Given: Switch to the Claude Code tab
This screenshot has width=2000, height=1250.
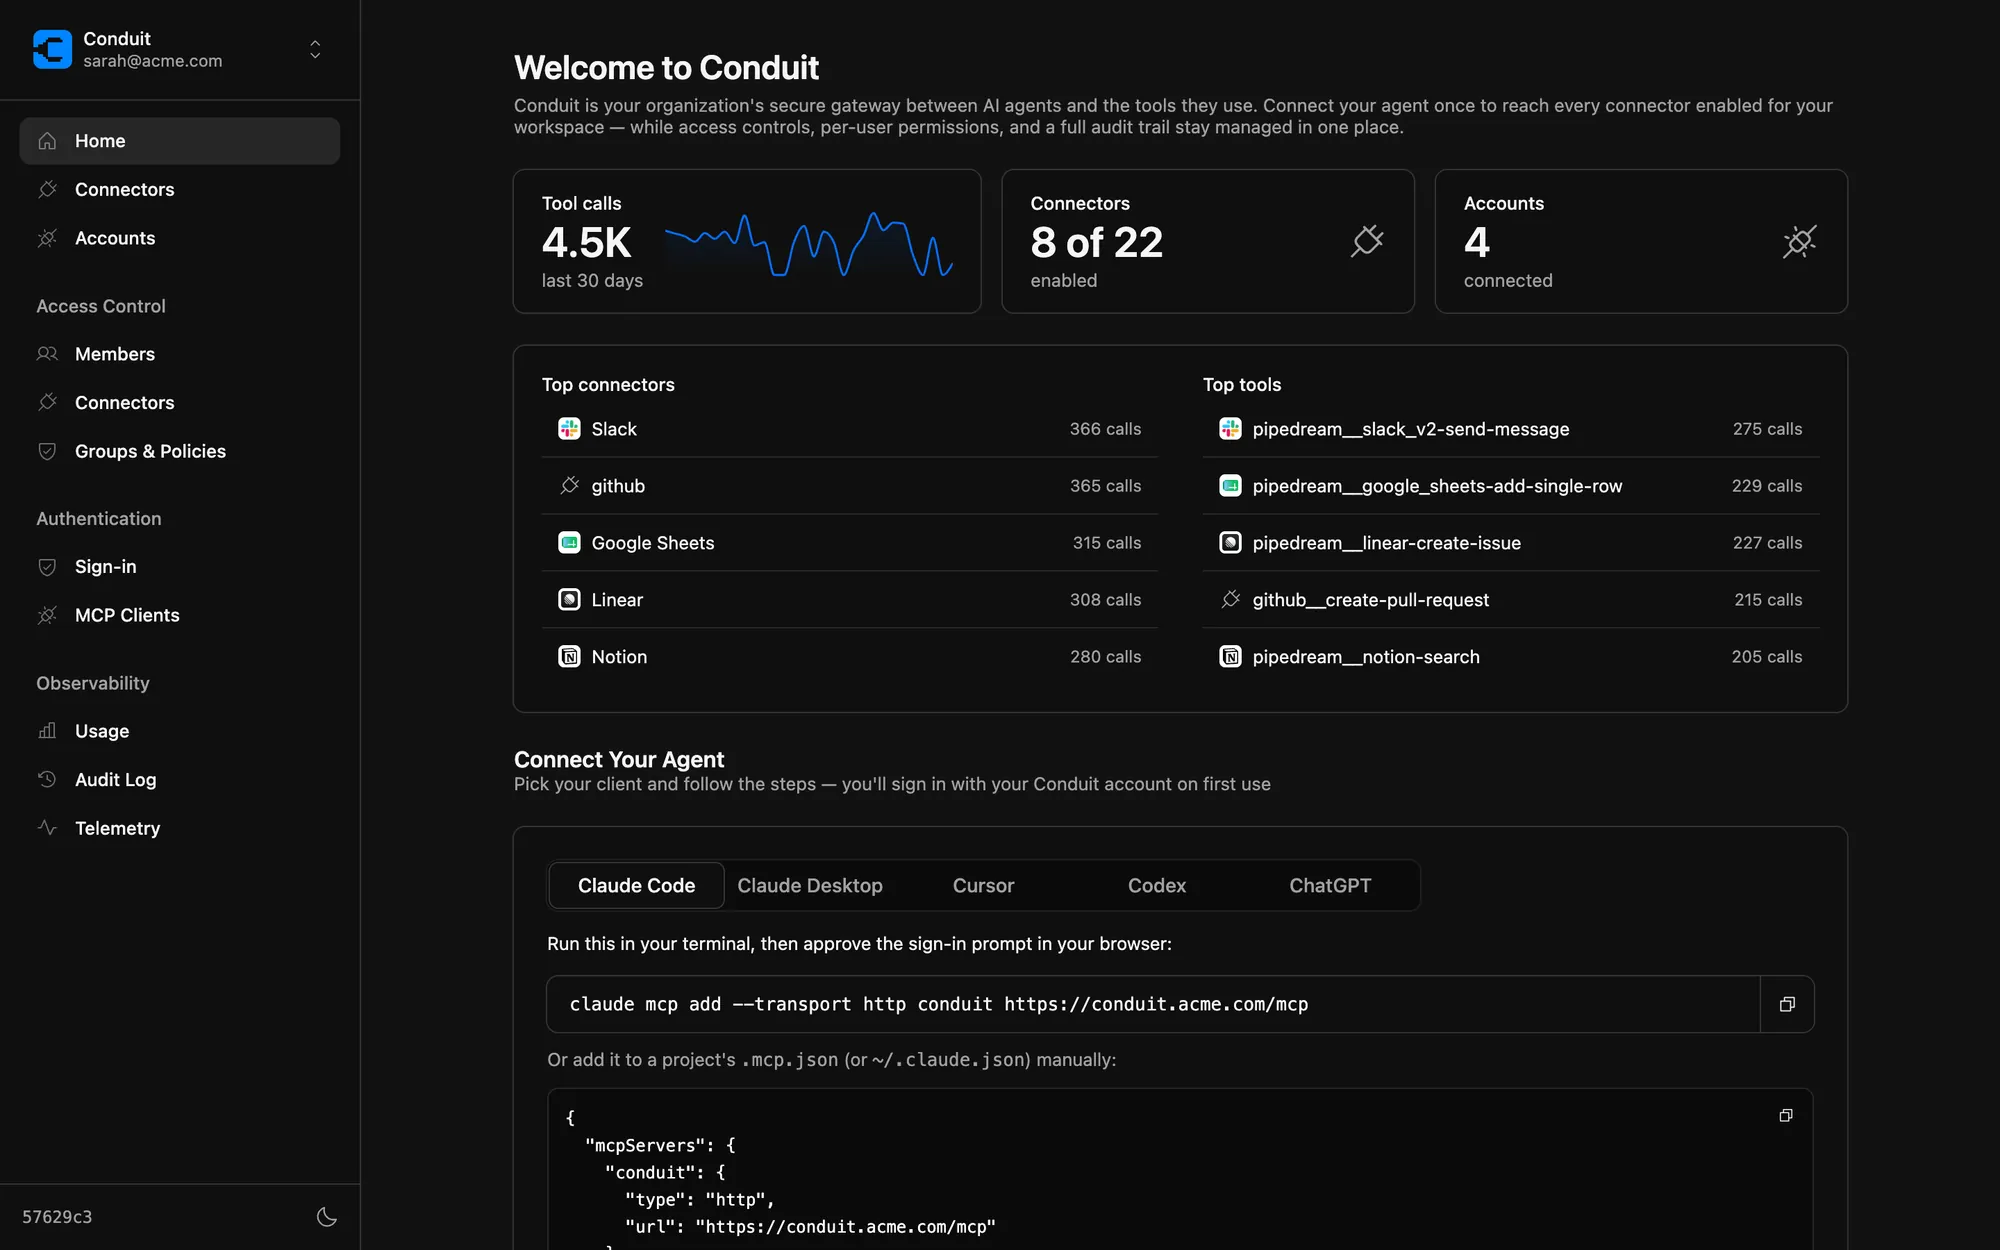Looking at the screenshot, I should tap(636, 886).
